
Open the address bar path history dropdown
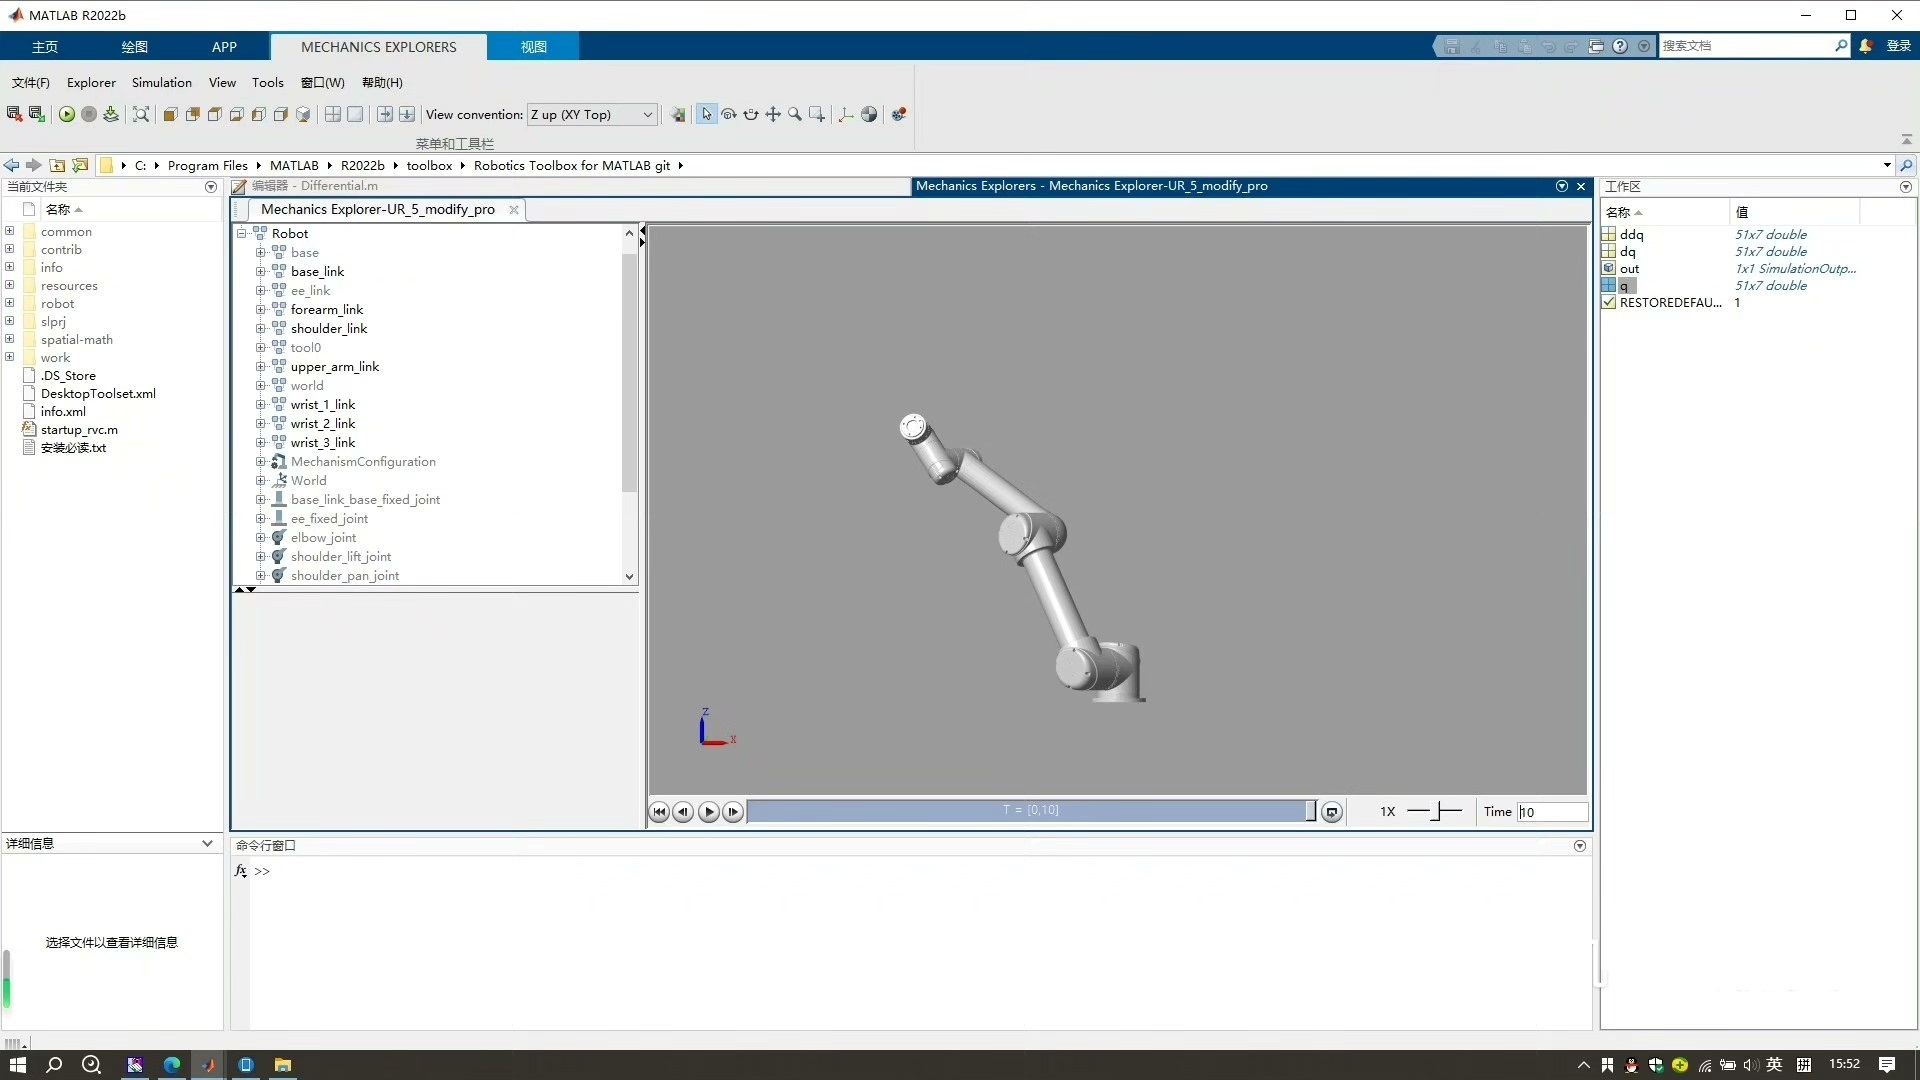point(1887,166)
